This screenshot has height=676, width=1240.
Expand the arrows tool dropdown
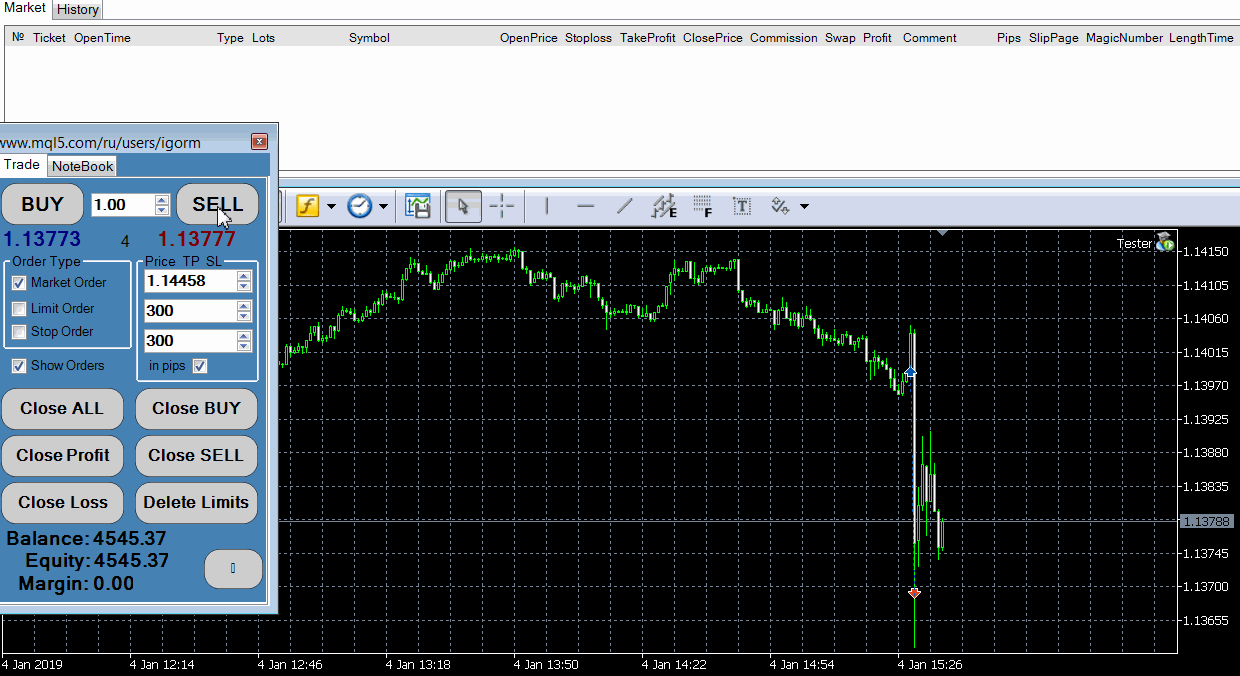(805, 207)
